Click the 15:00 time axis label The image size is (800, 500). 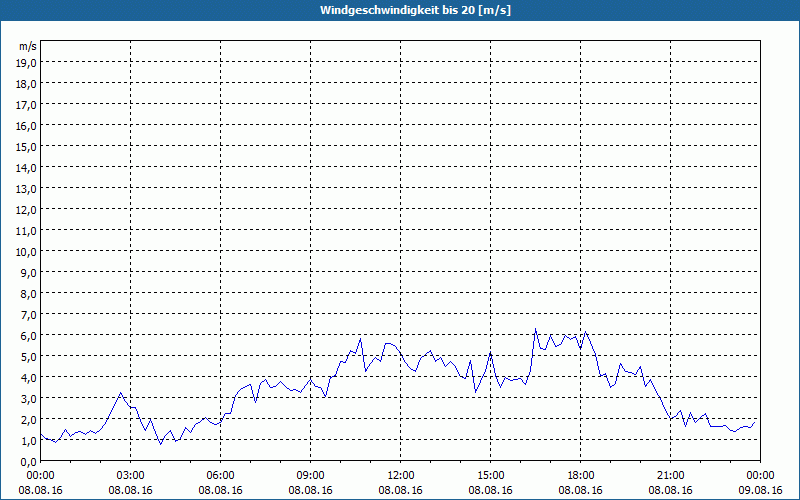click(491, 476)
